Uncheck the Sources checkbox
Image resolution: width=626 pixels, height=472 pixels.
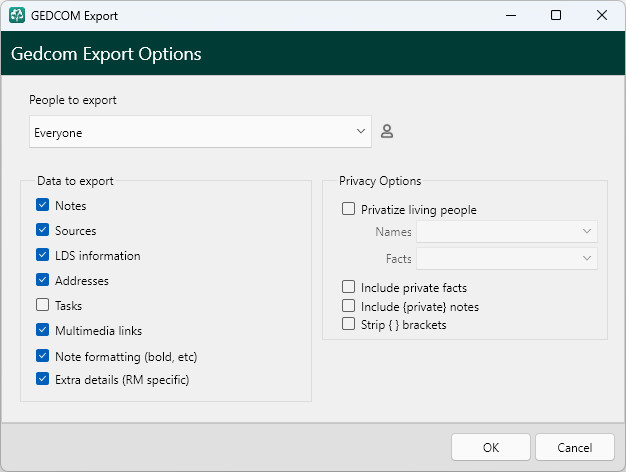point(42,230)
